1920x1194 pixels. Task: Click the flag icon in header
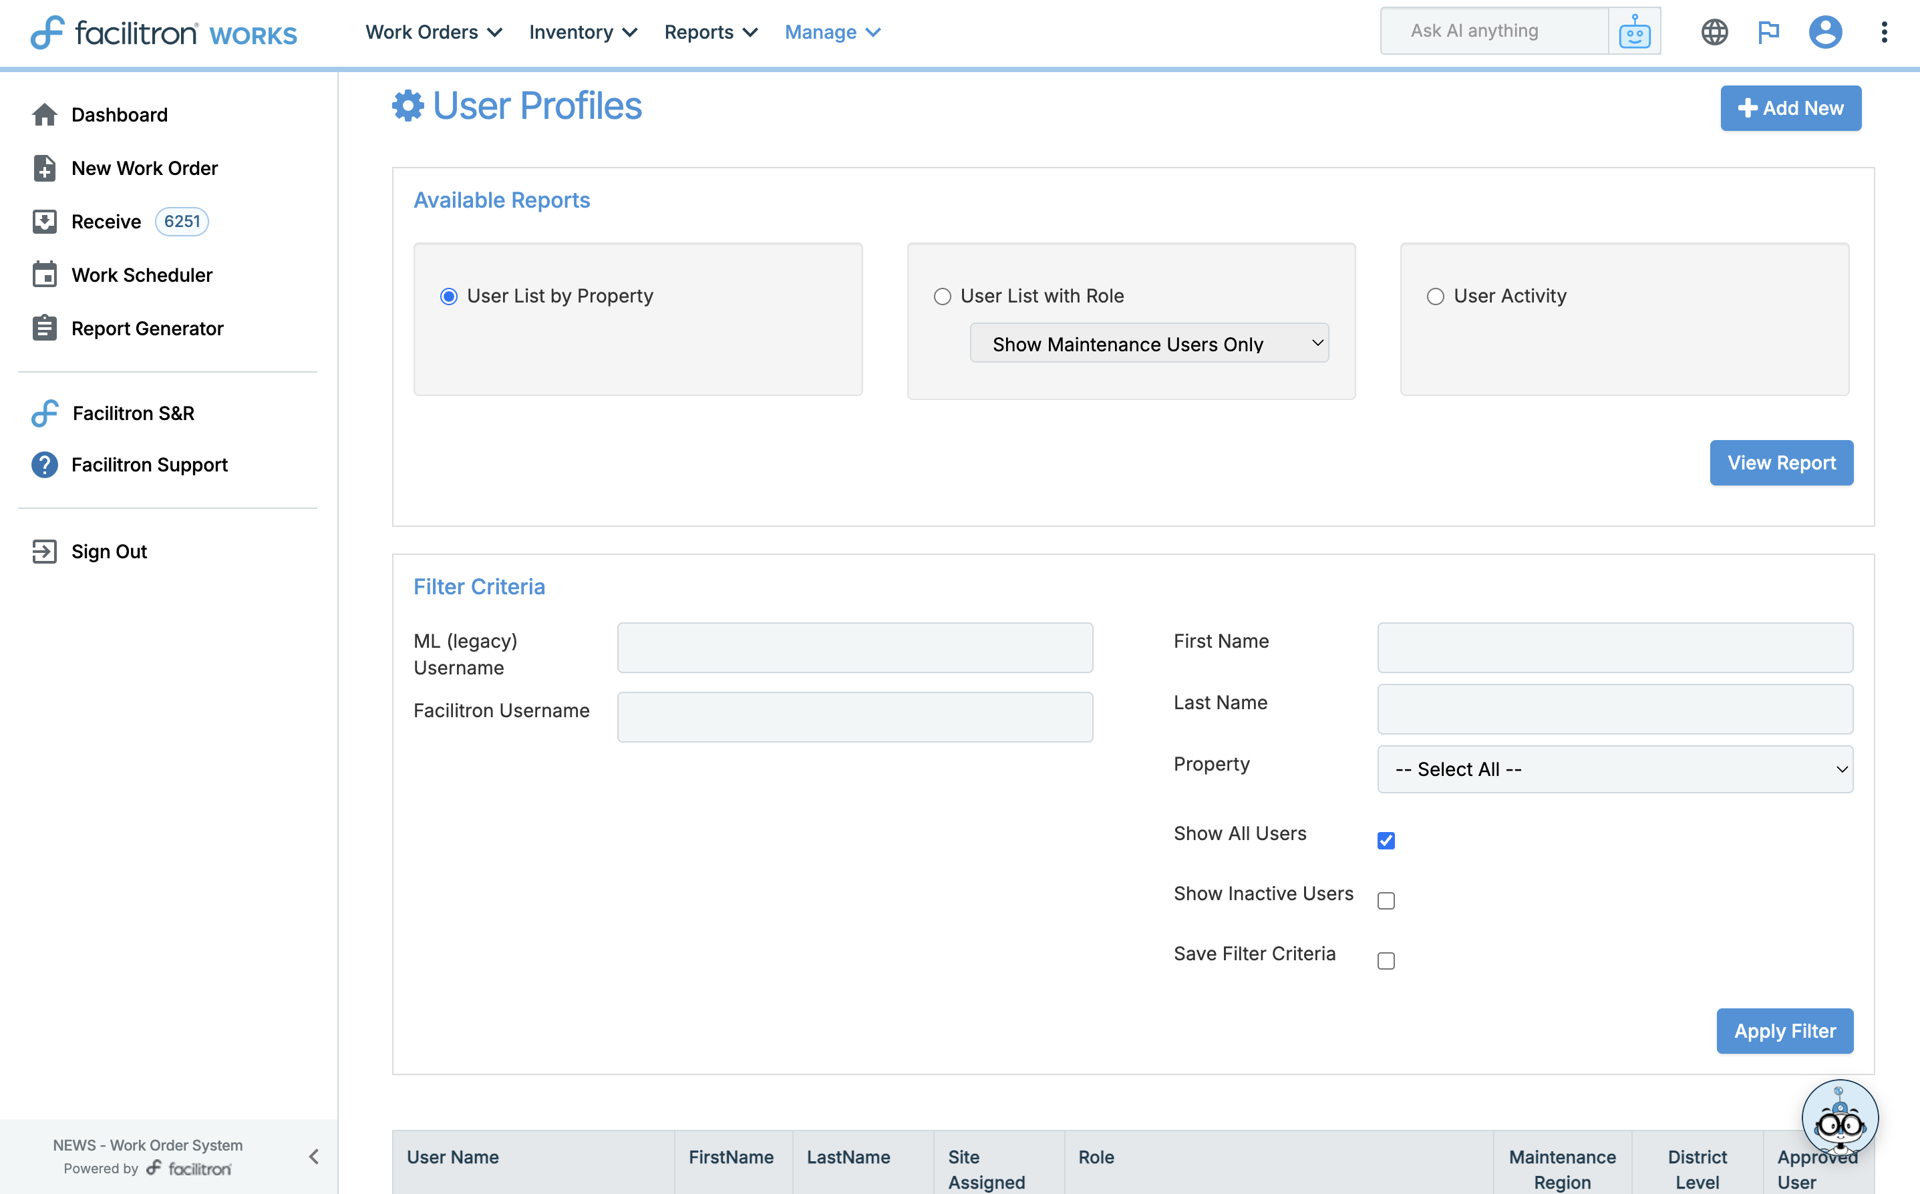point(1768,32)
